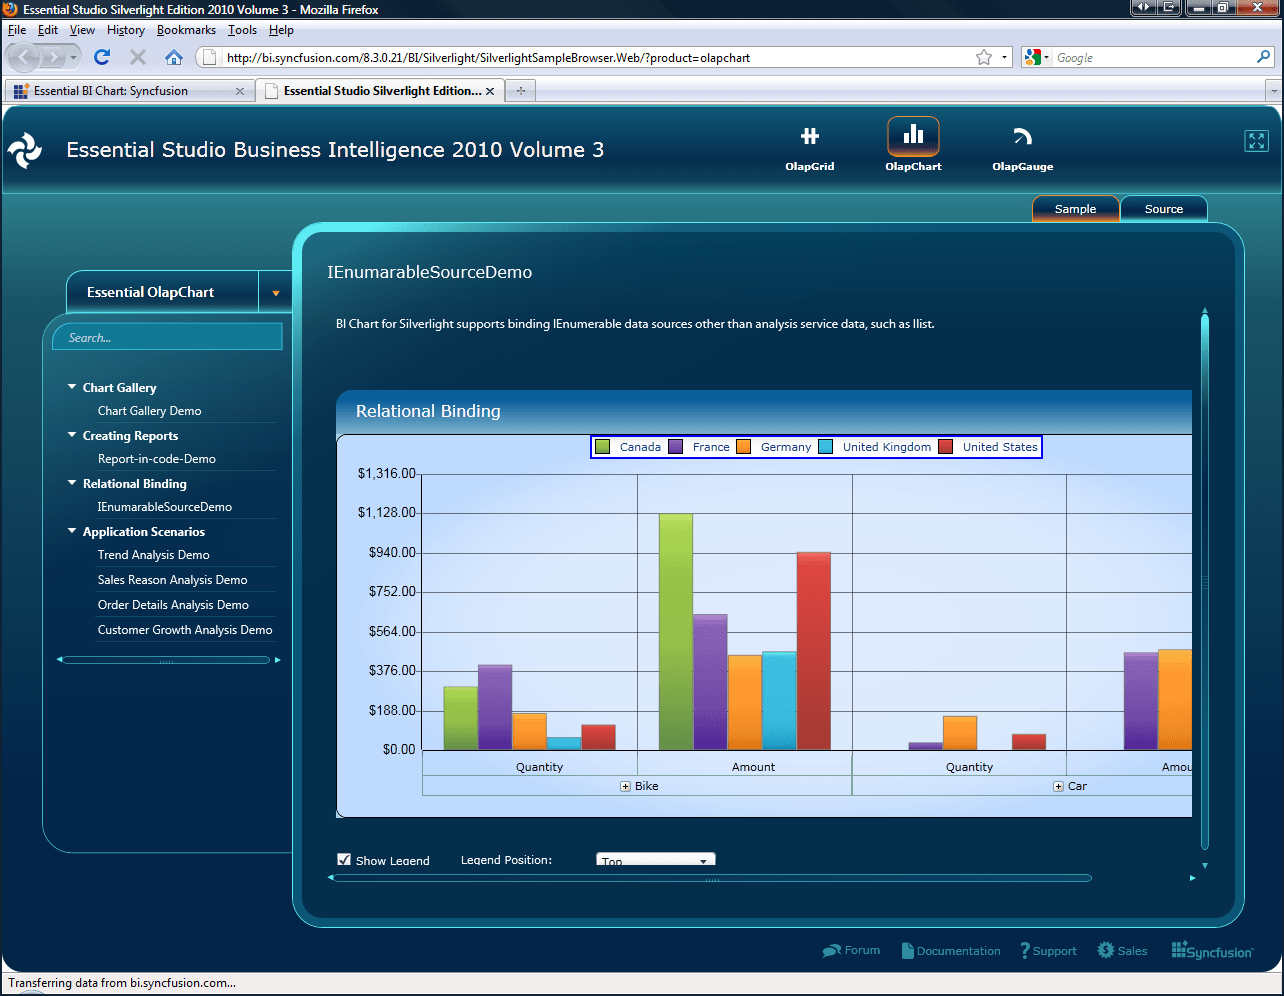Click the Documentation icon in the footer

[x=907, y=950]
